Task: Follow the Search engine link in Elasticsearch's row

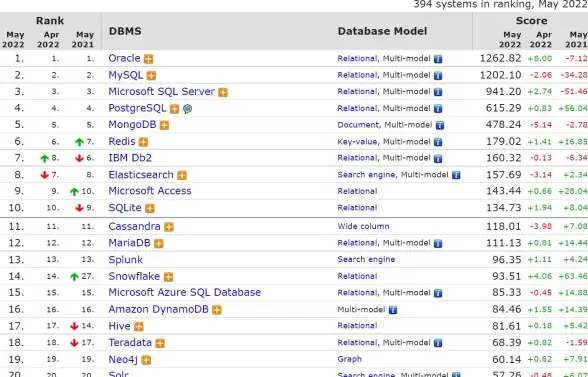Action: coord(366,175)
